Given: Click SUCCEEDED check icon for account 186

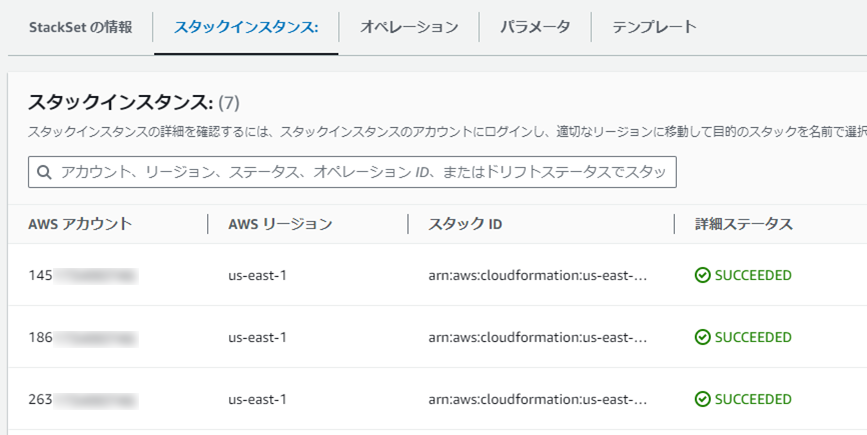Looking at the screenshot, I should [x=703, y=337].
